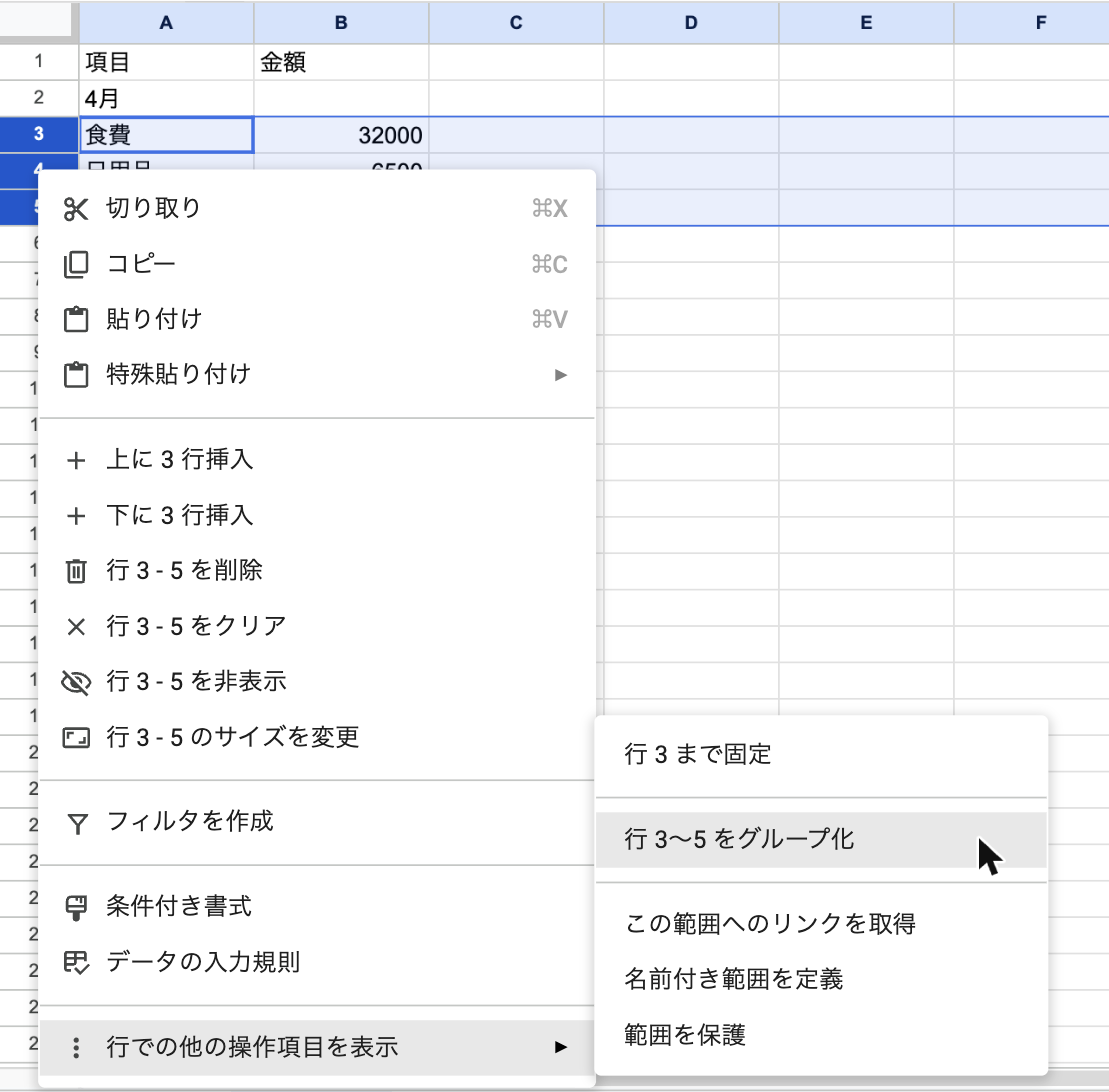
Task: Expand the 特殊貼り付け submenu arrow
Action: coord(561,375)
